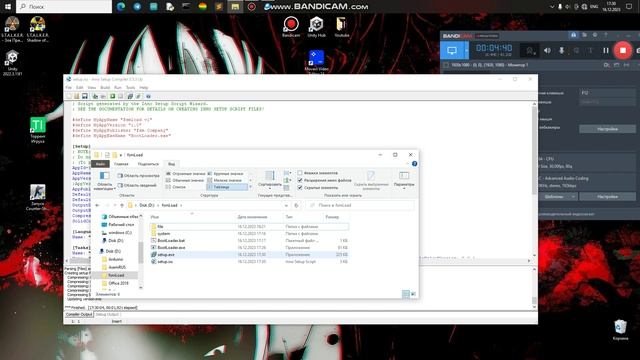
Task: Open Edit menu in Inno Setup
Action: (80, 88)
